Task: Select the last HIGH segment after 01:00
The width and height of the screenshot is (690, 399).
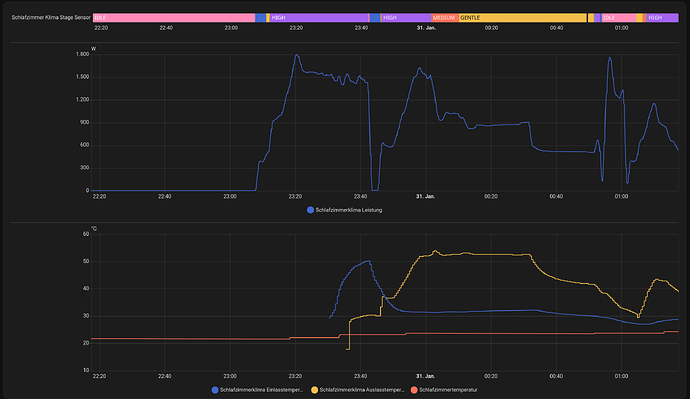Action: coord(662,18)
